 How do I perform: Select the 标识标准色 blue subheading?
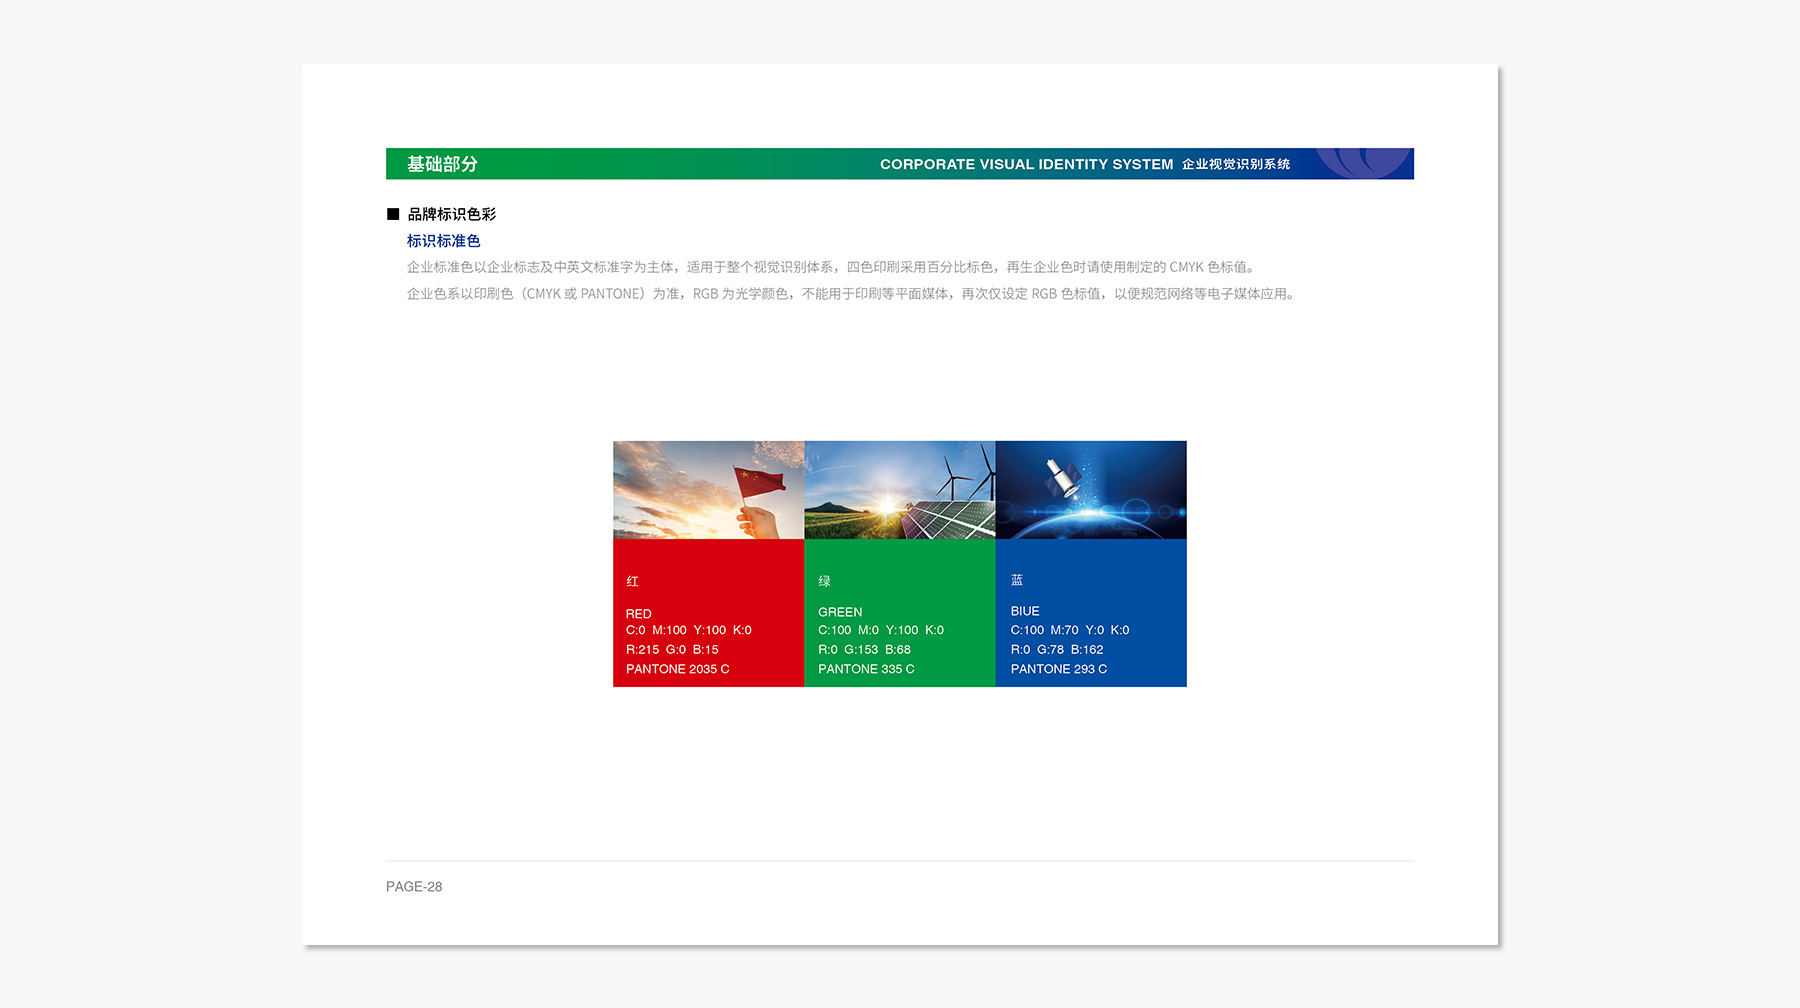pyautogui.click(x=443, y=241)
